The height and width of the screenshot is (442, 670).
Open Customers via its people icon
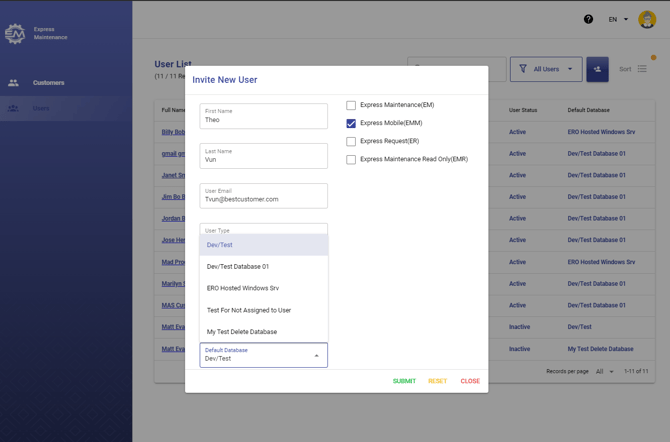pos(13,83)
